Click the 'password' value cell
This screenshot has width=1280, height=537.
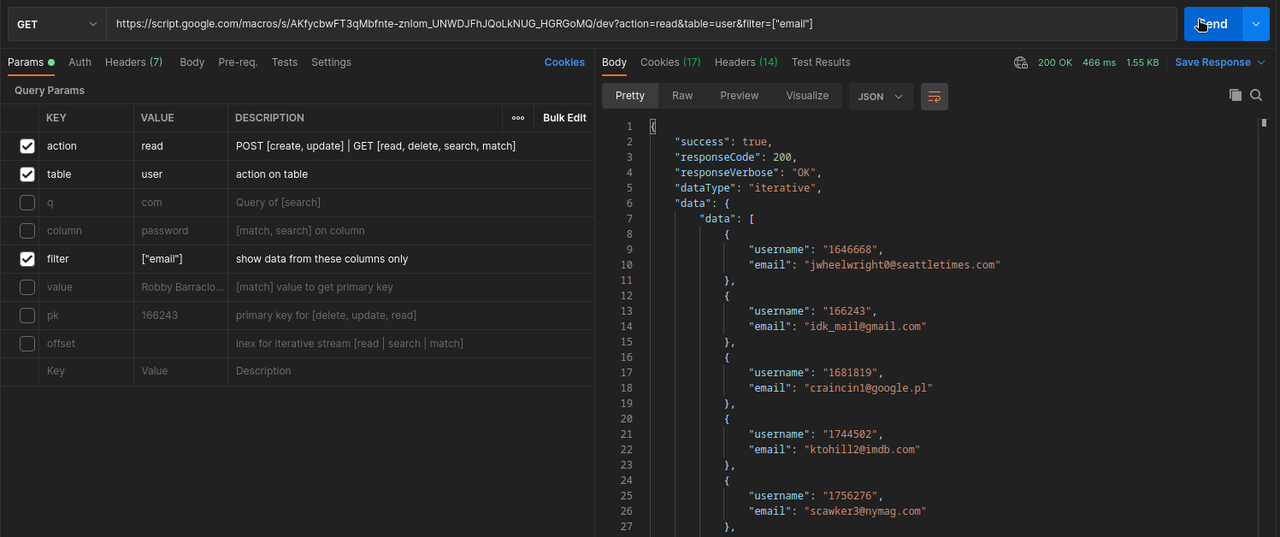[181, 230]
